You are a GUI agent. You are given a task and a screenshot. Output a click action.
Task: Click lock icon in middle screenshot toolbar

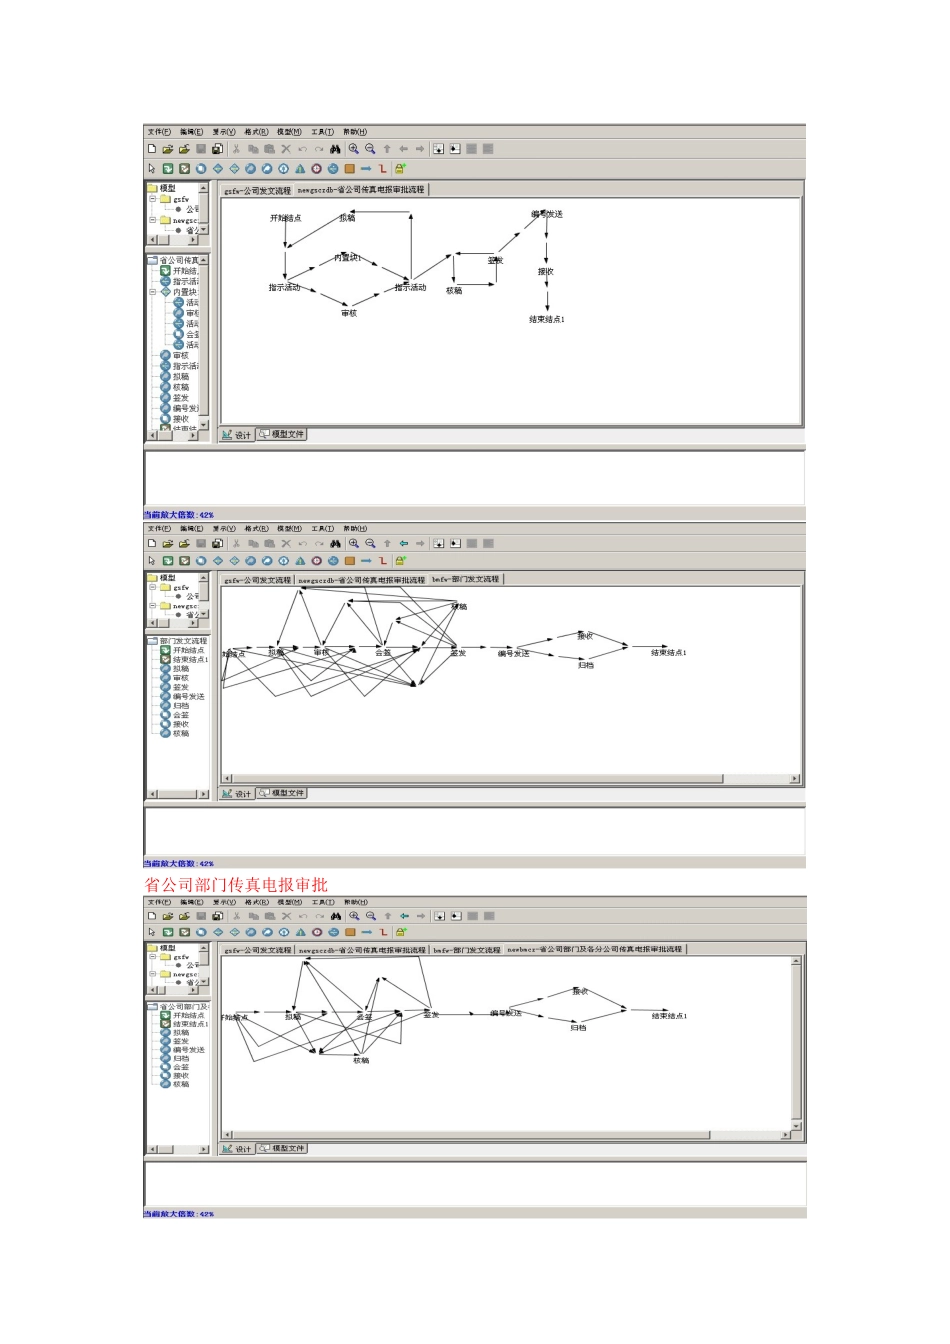click(x=400, y=561)
